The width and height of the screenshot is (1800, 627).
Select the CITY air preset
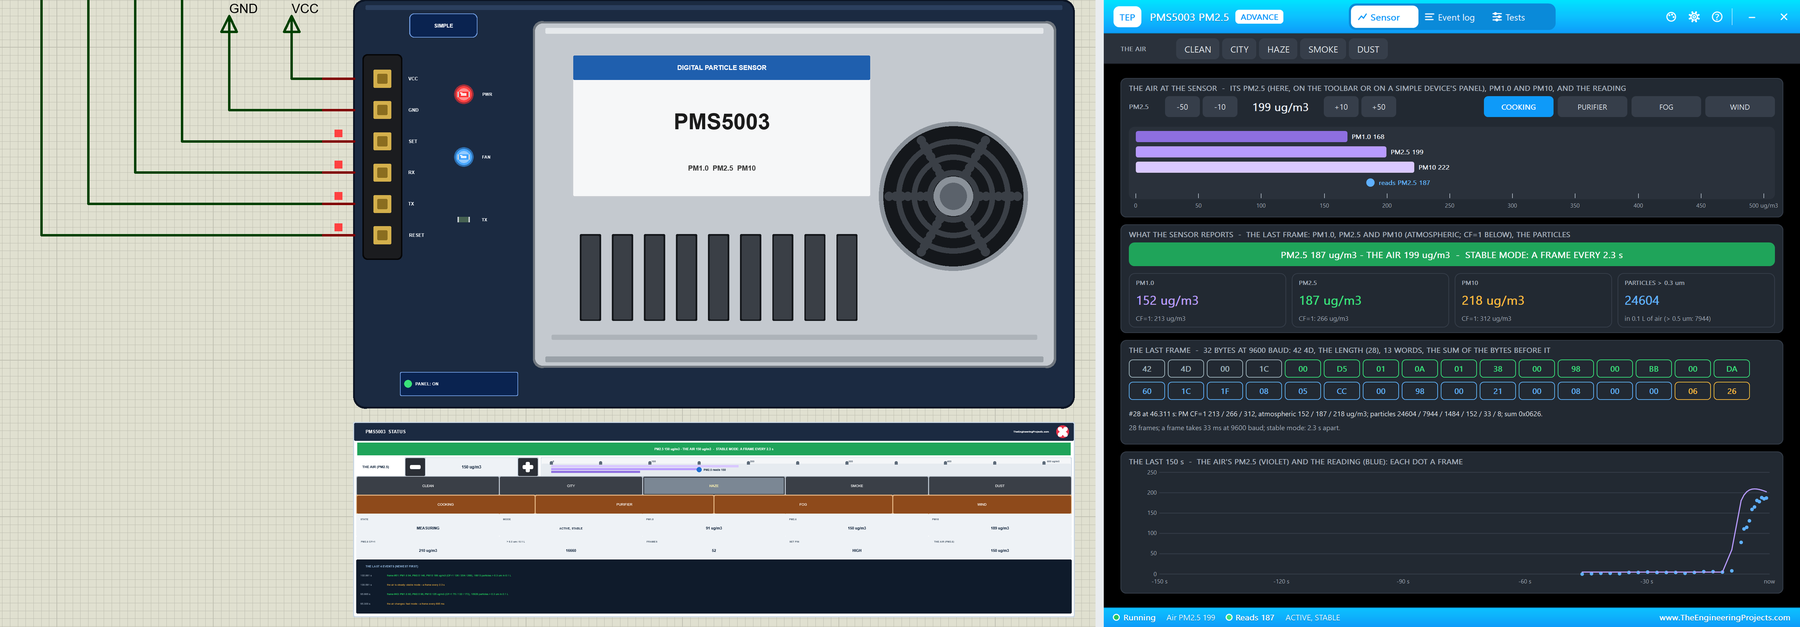[x=1239, y=49]
